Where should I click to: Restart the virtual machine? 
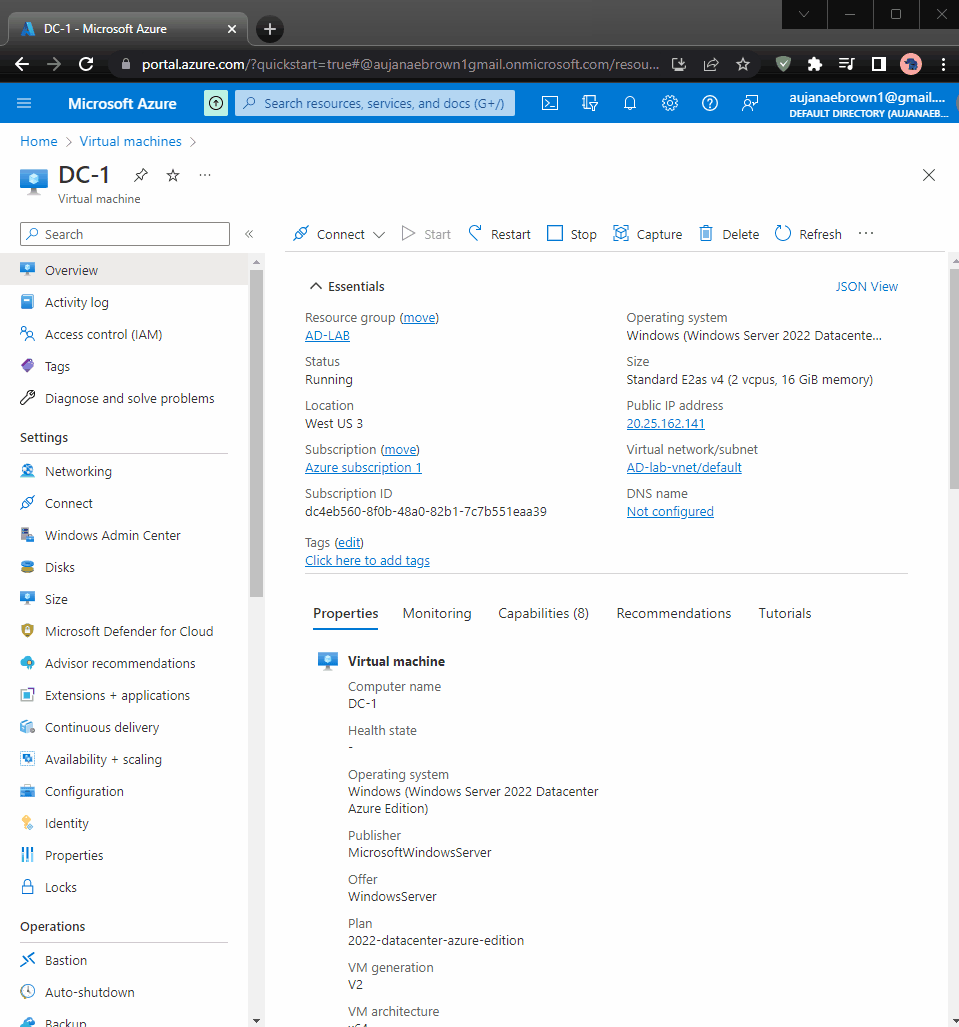(499, 234)
